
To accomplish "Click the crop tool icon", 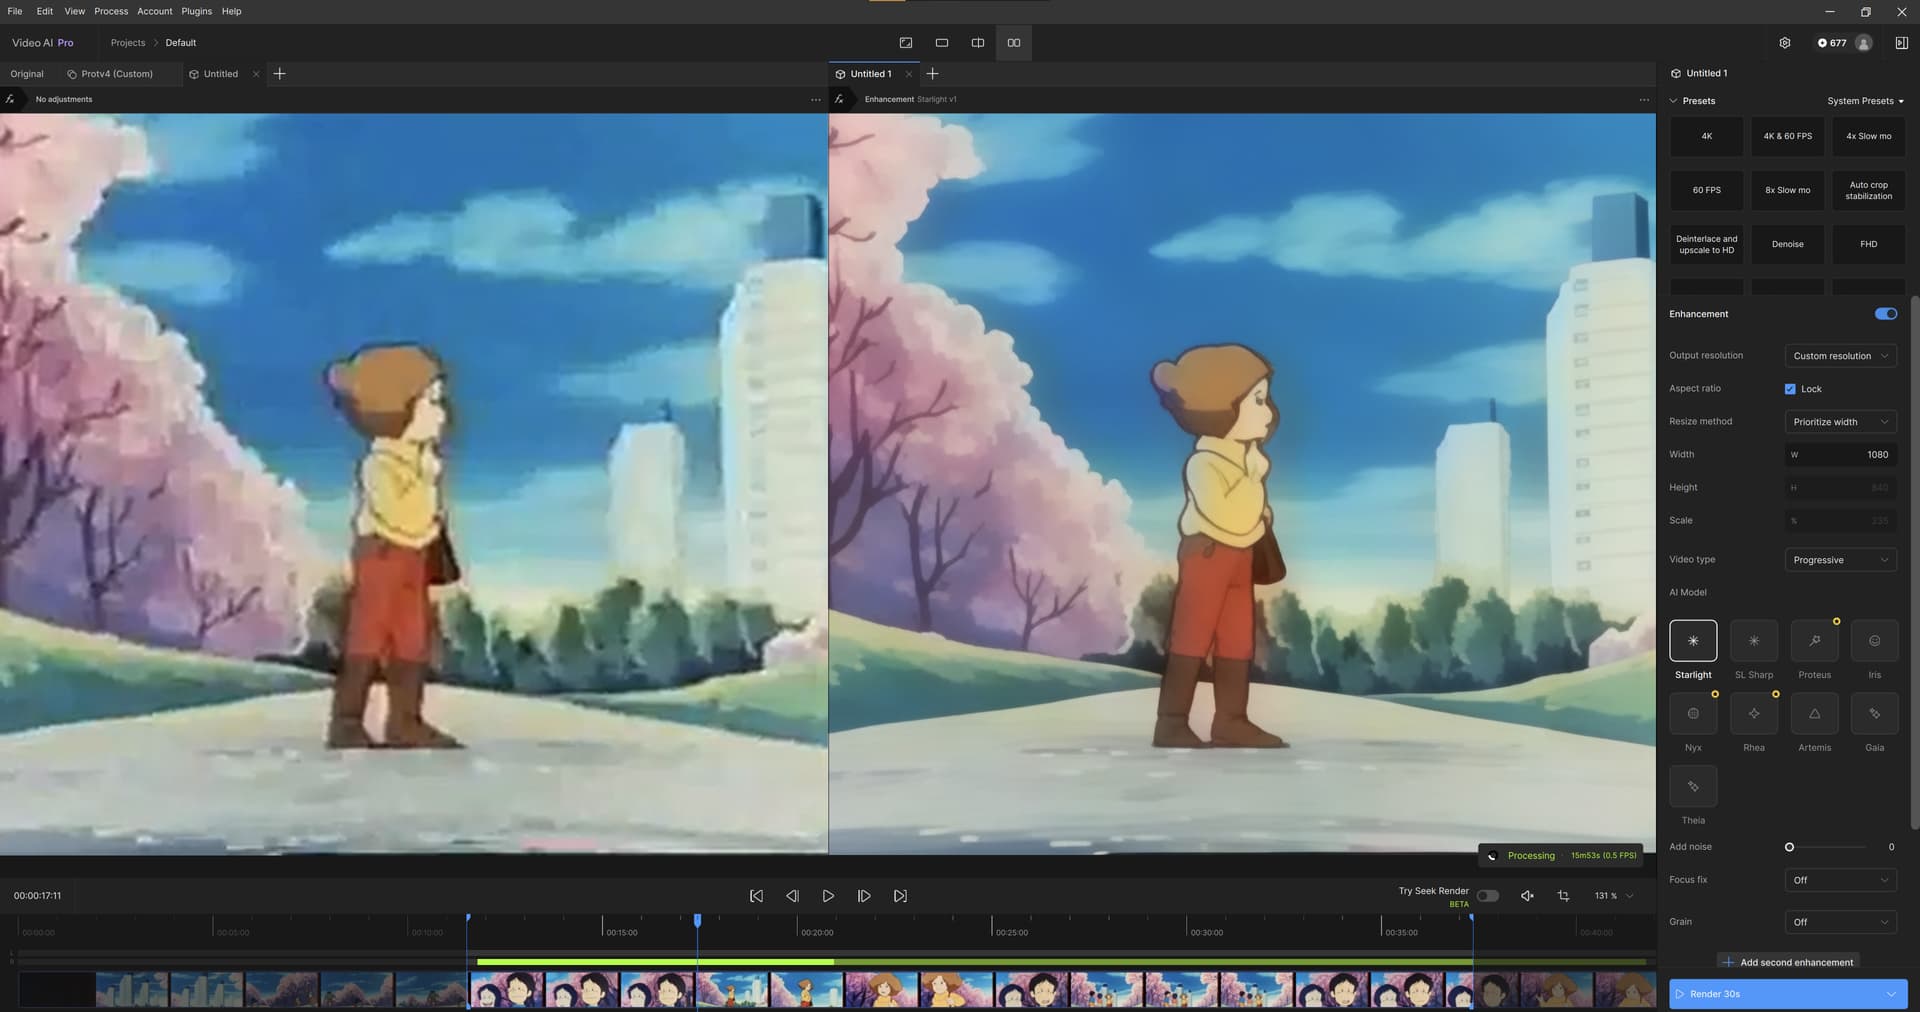I will coord(1563,896).
